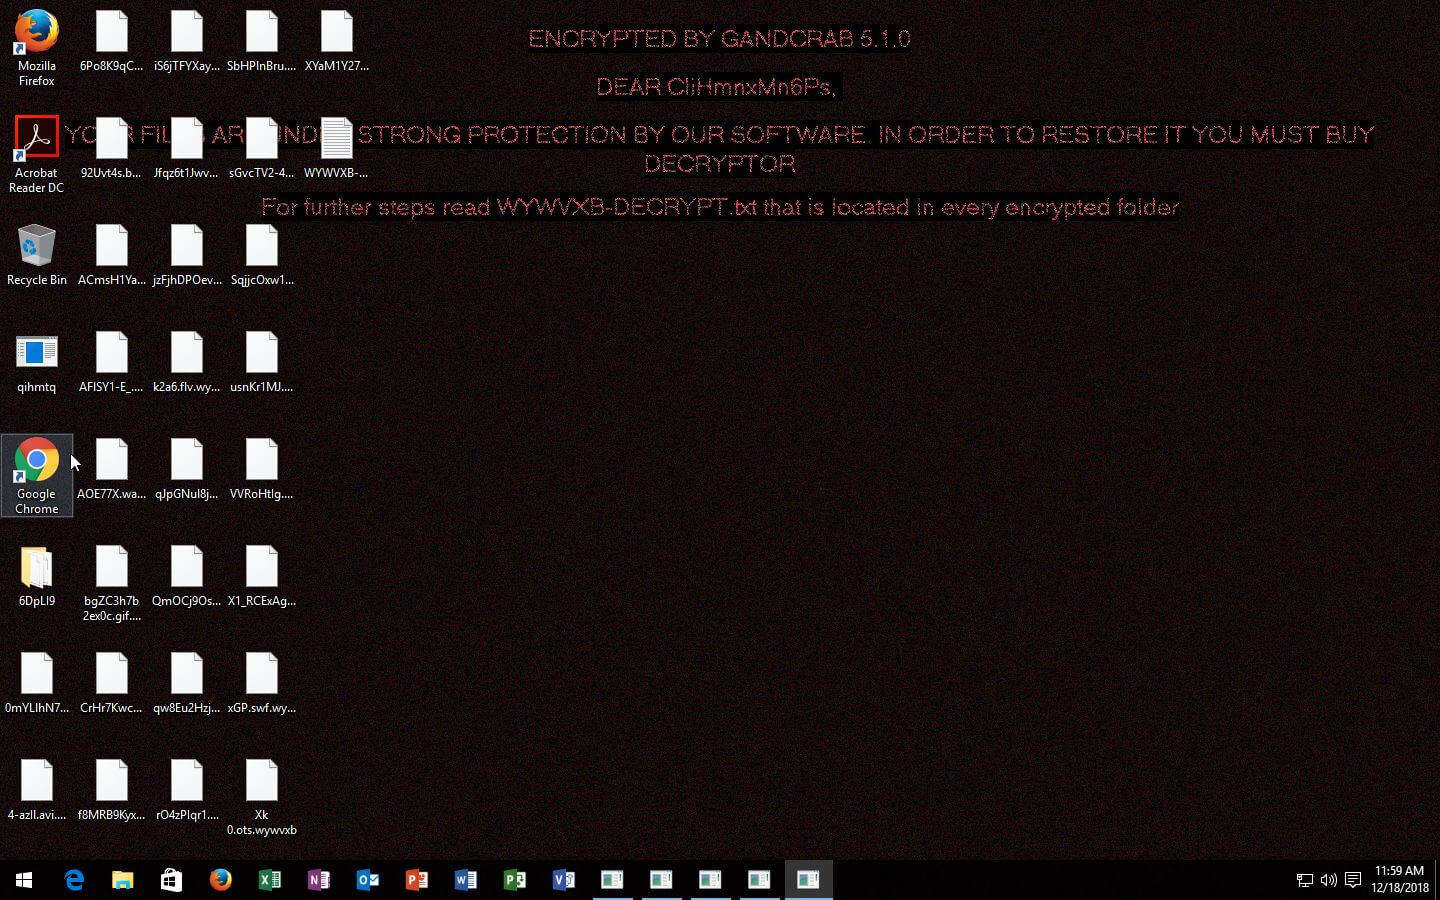
Task: Open Microsoft Edge from taskbar
Action: 74,880
